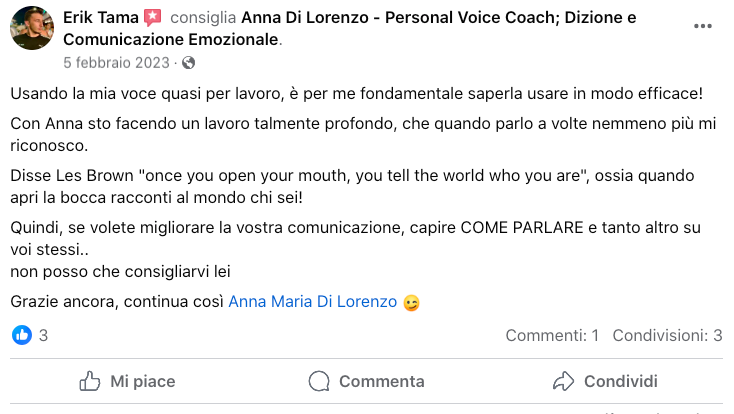Click the winking emoji ending the post
The width and height of the screenshot is (734, 414).
411,302
